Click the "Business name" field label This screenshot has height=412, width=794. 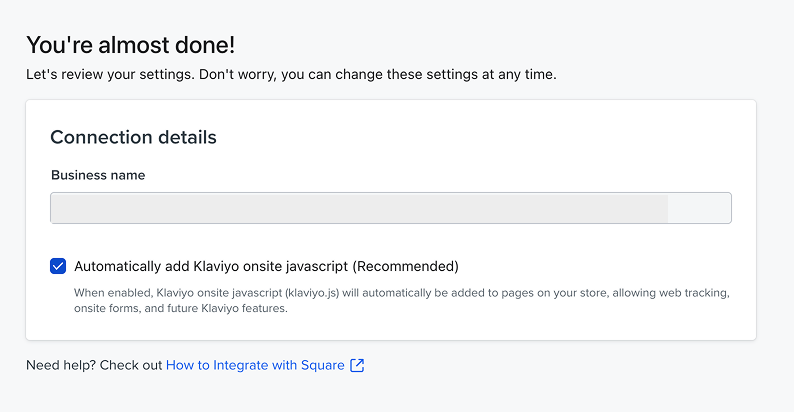pyautogui.click(x=98, y=175)
